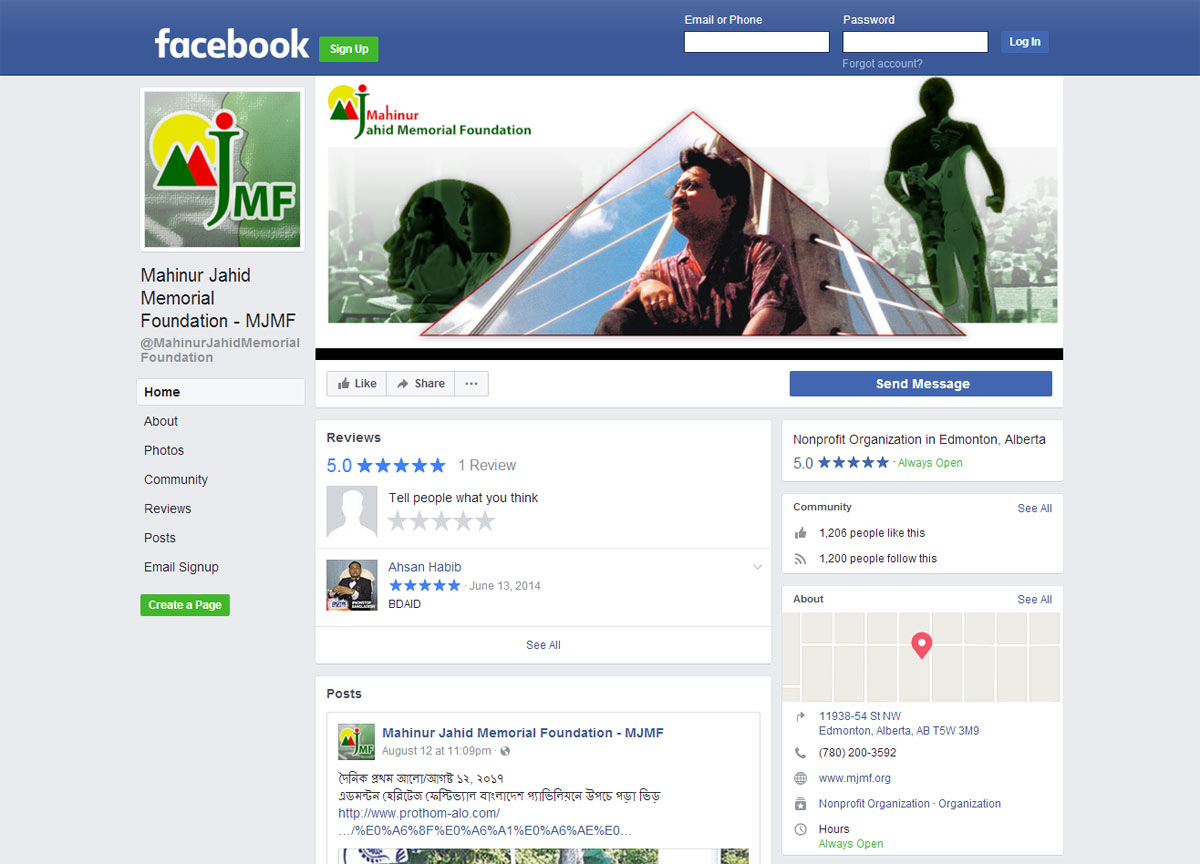Click into the Email or Phone field
The height and width of the screenshot is (864, 1200).
tap(756, 42)
